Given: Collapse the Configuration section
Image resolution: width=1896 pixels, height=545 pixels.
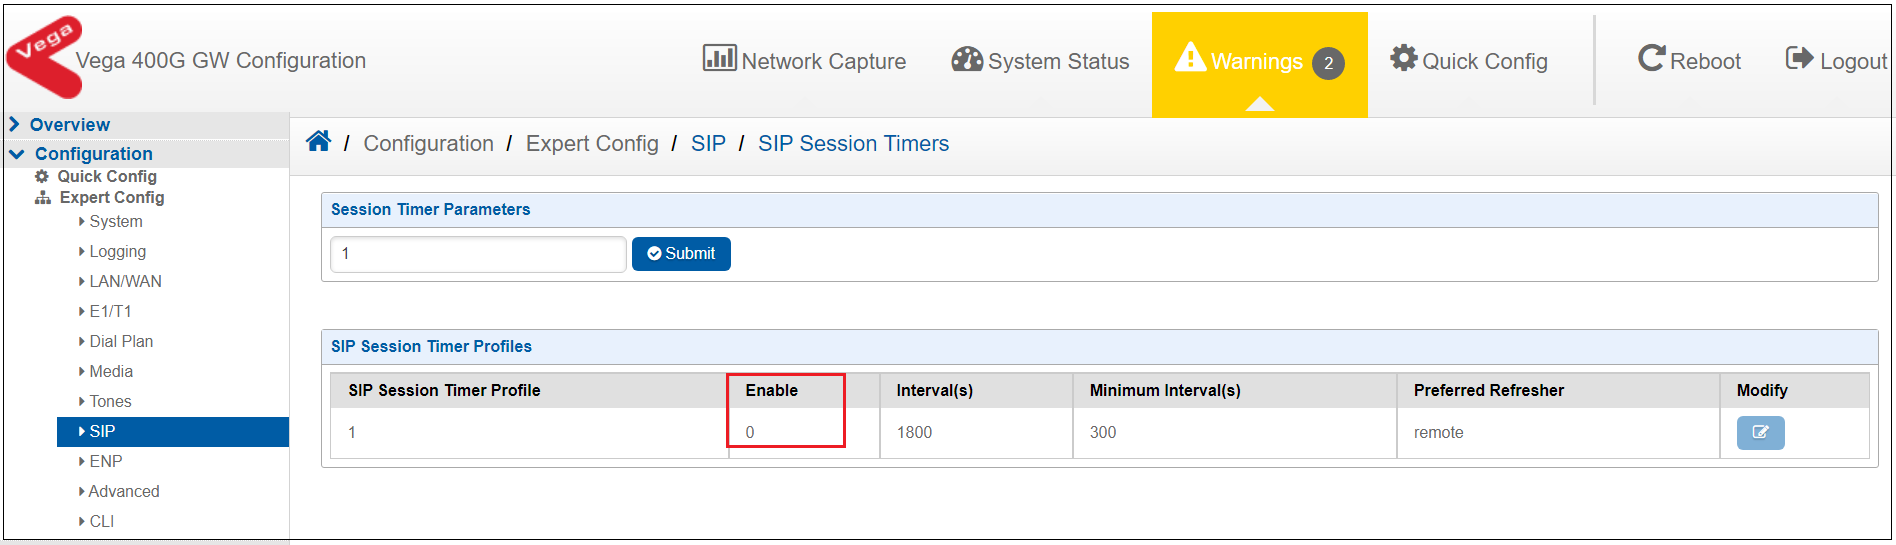Looking at the screenshot, I should click(81, 154).
